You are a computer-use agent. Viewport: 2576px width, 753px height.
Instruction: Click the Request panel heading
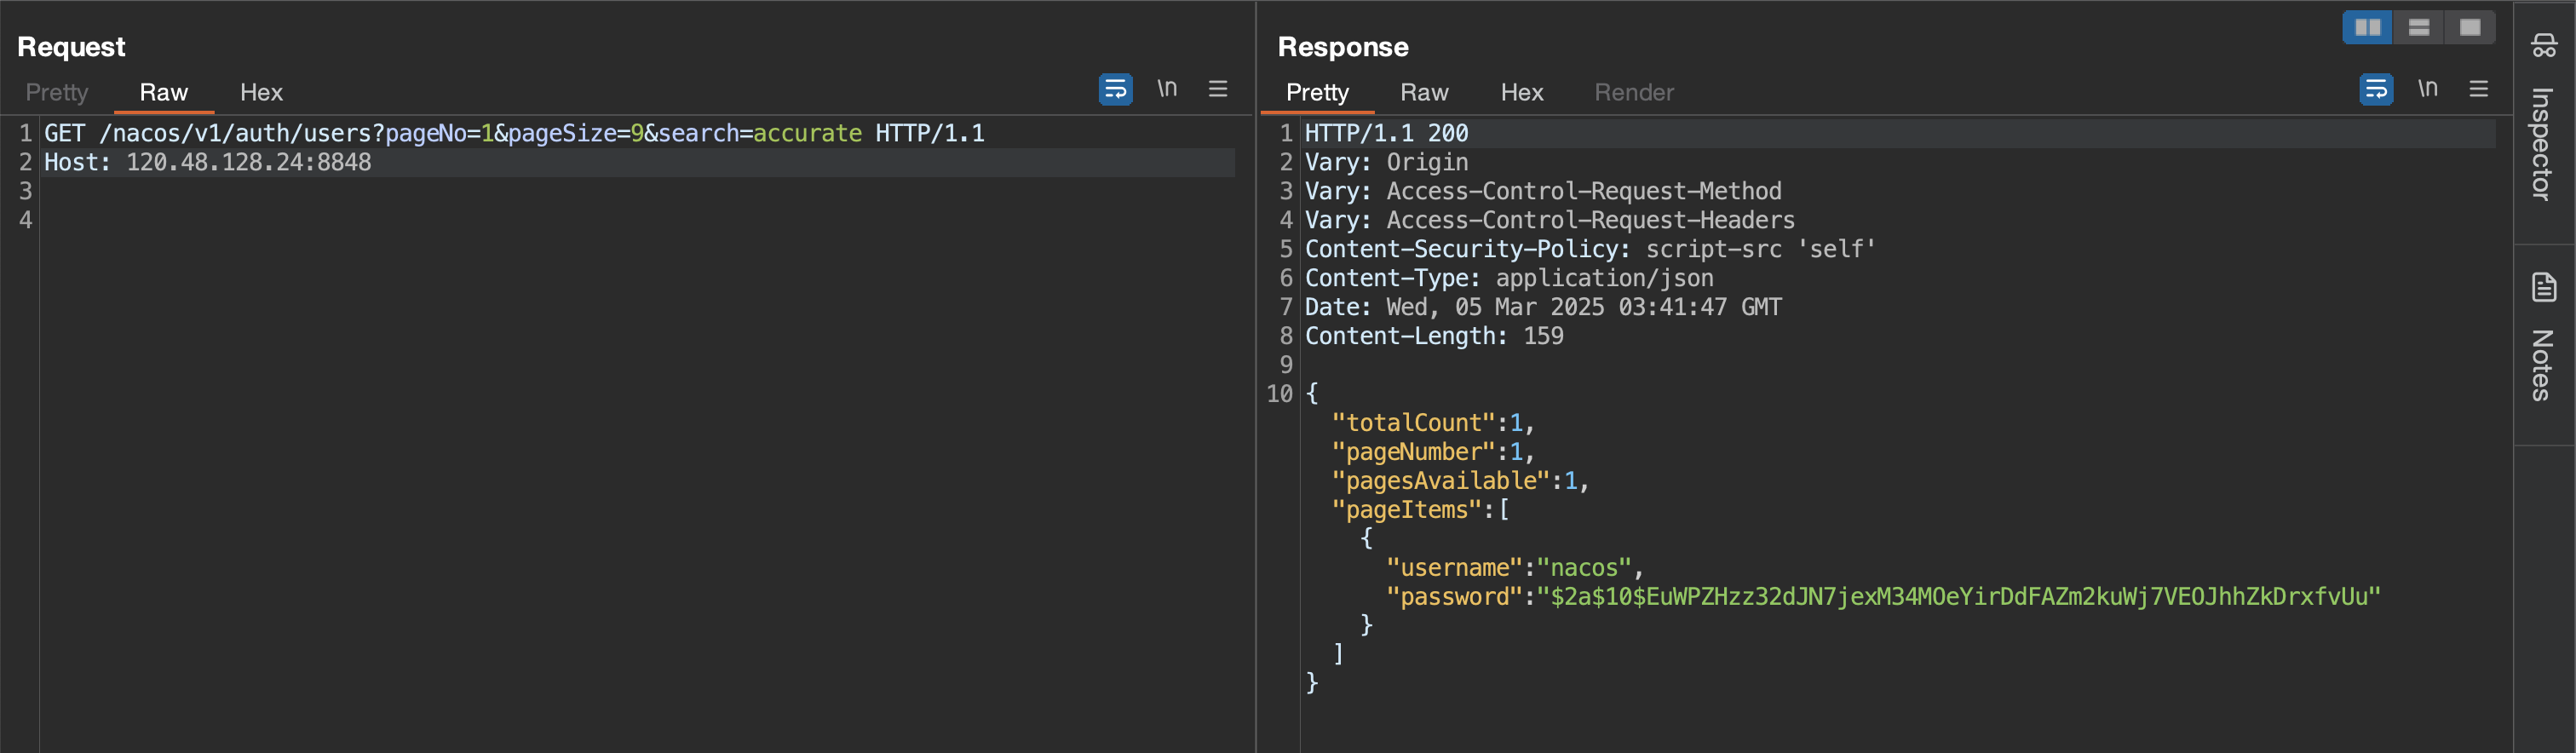point(71,47)
